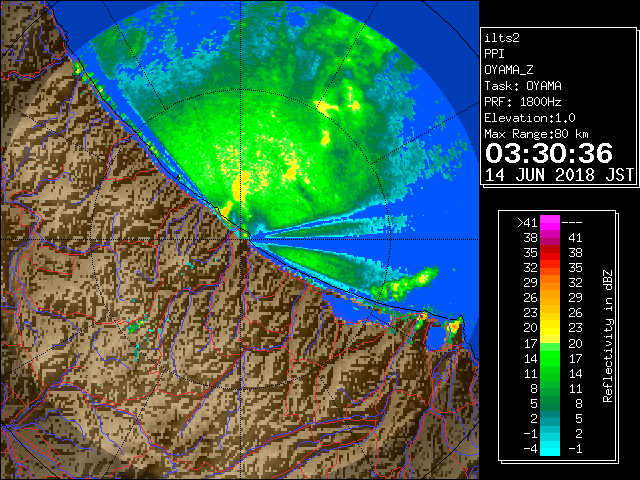Click the legend dashes '---' beside >41

coord(572,223)
